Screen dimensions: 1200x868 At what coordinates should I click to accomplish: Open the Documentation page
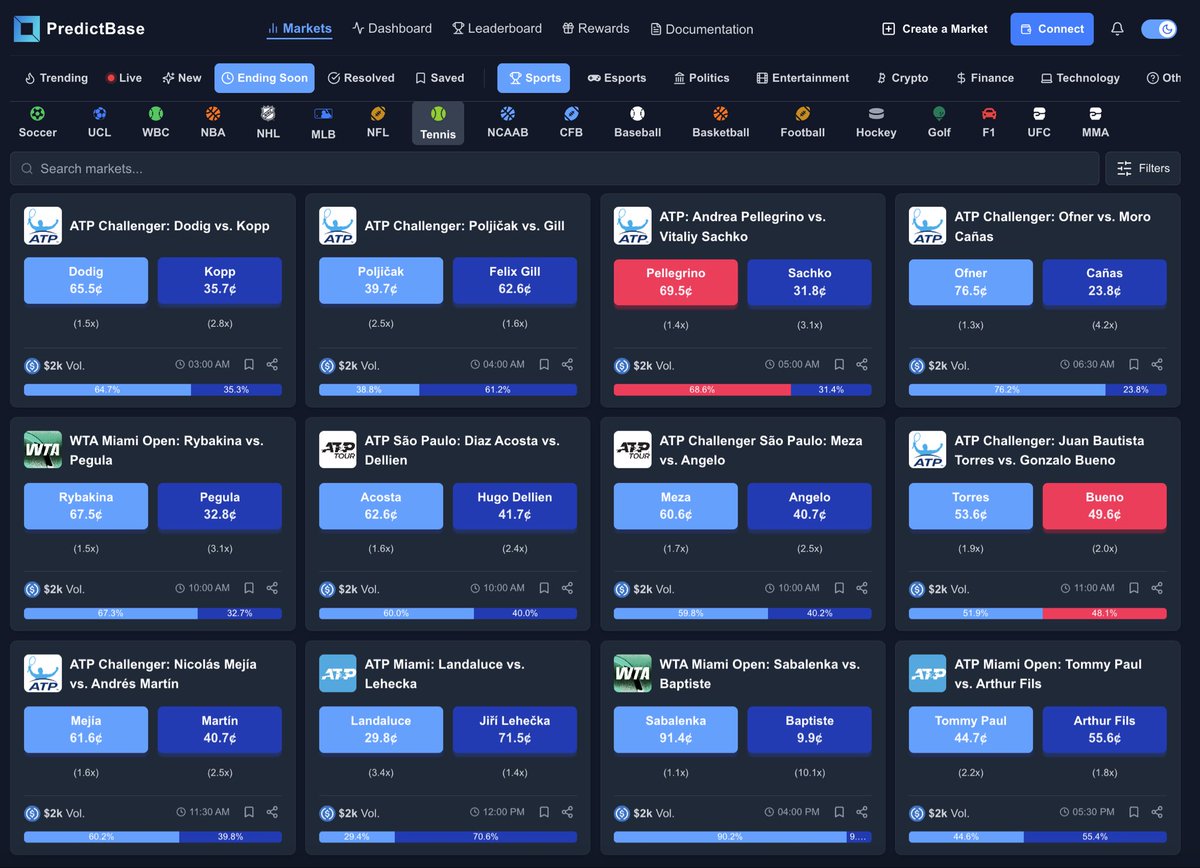702,29
